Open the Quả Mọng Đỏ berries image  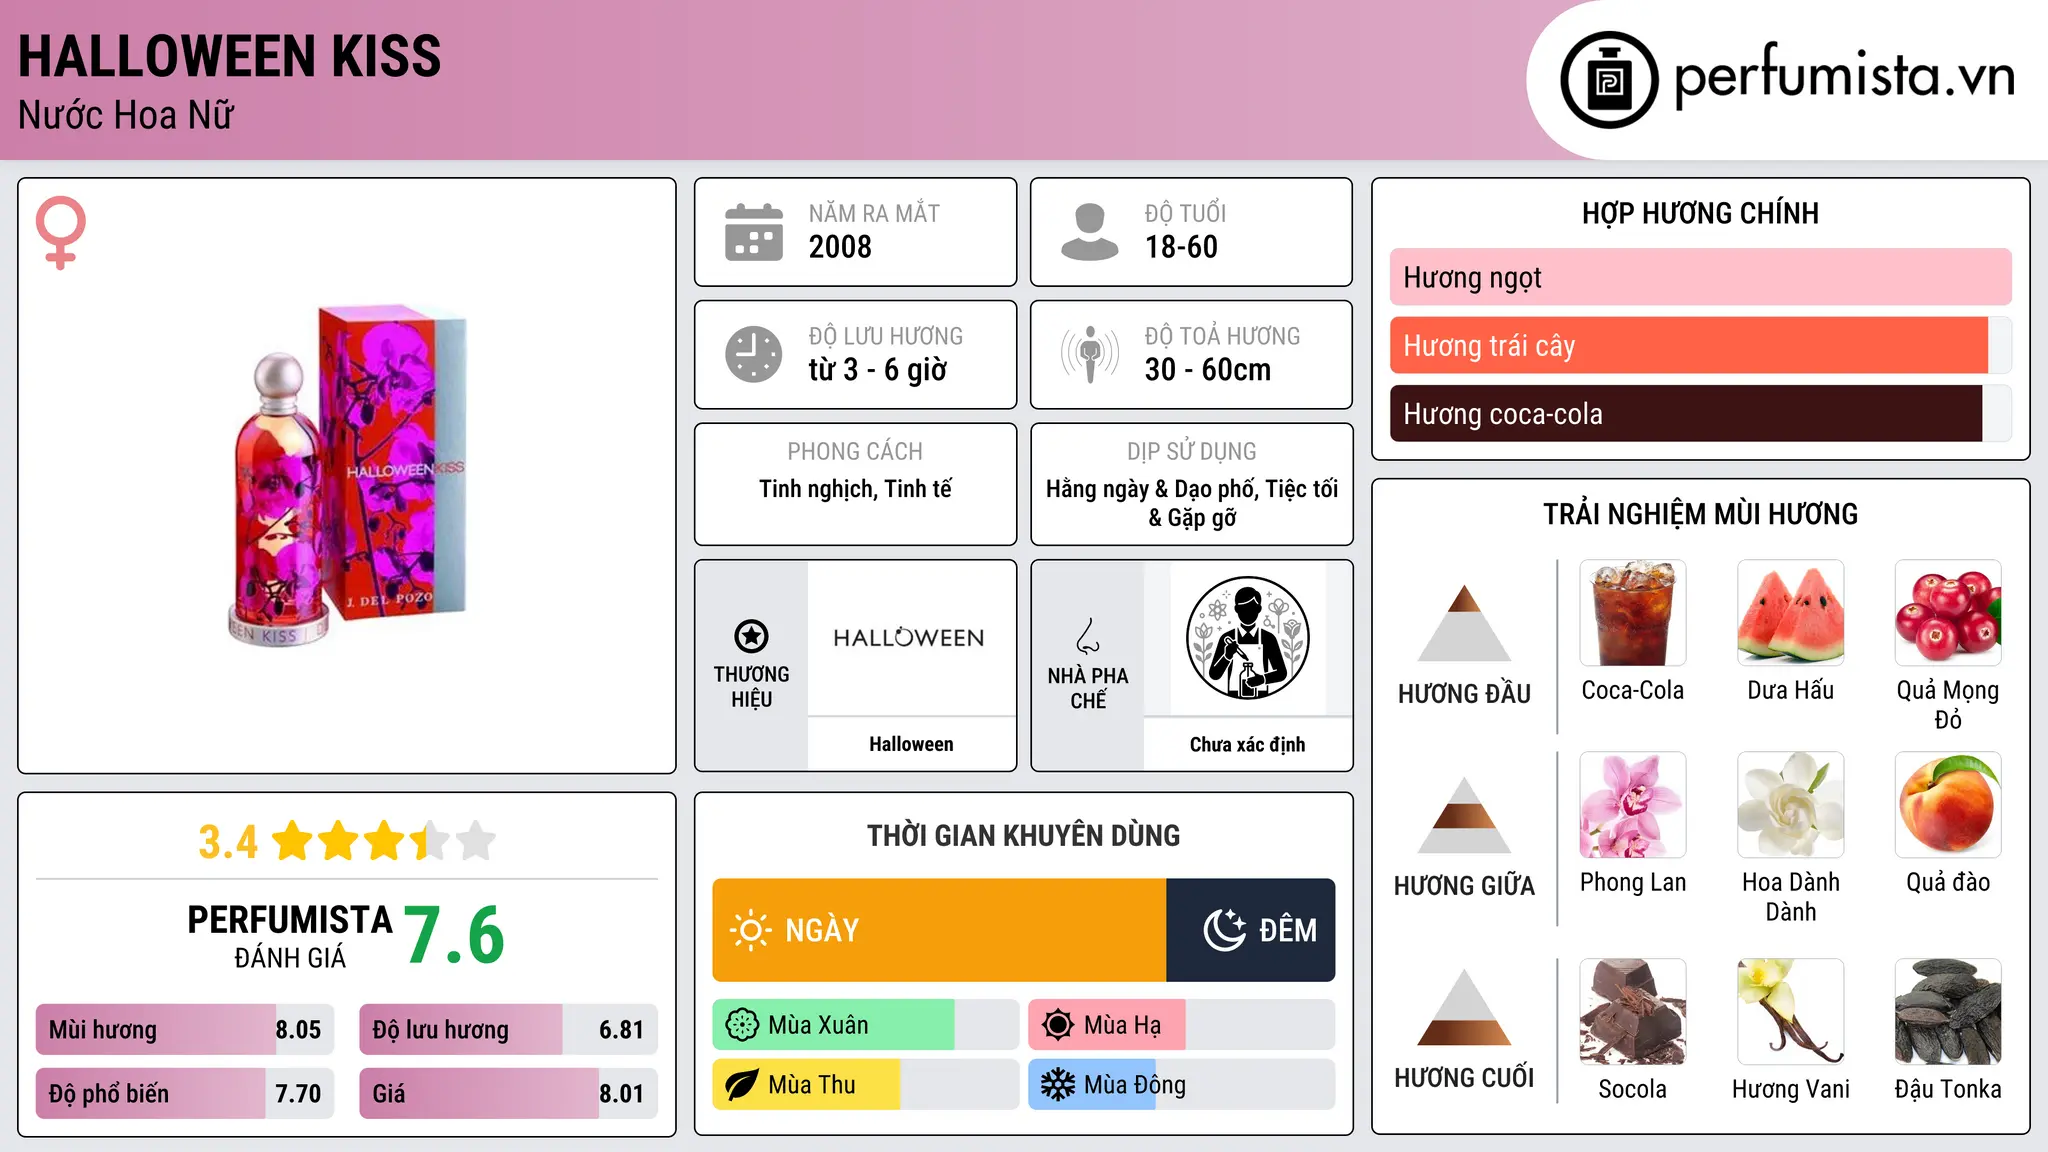pos(1948,613)
